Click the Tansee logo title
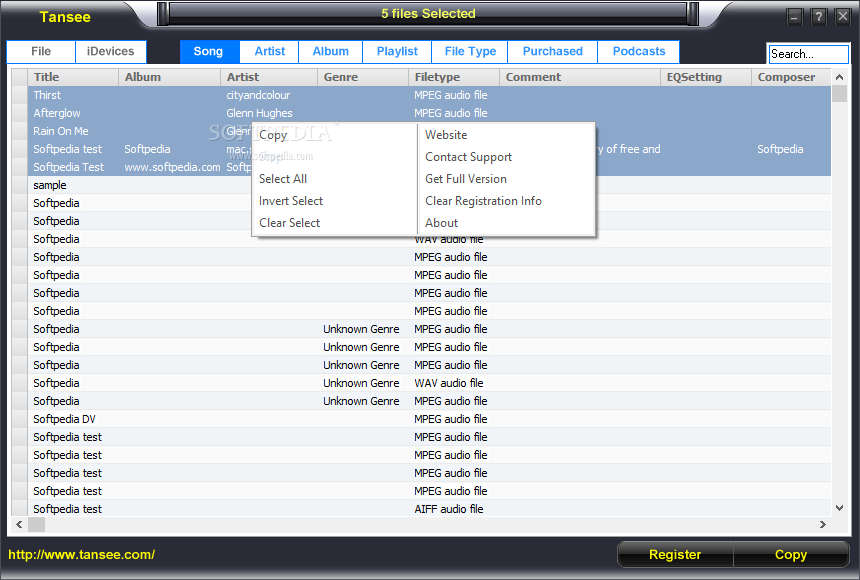 point(65,17)
